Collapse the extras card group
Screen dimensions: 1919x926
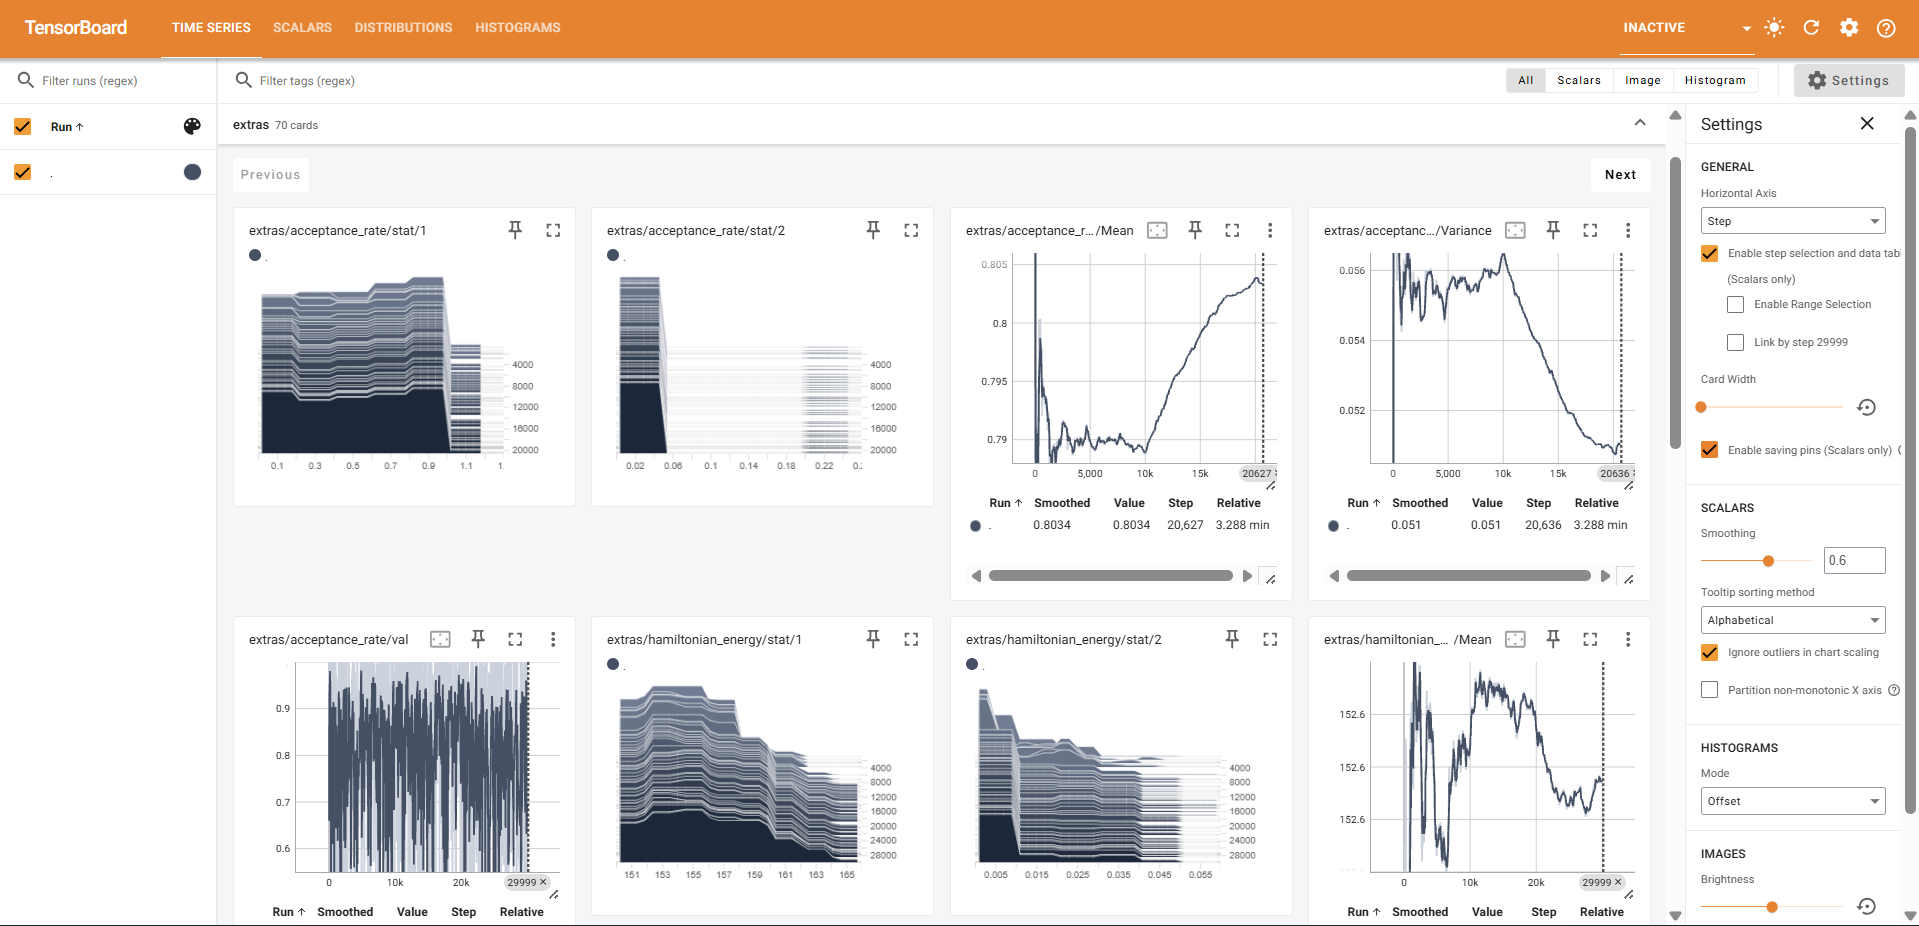point(1640,123)
